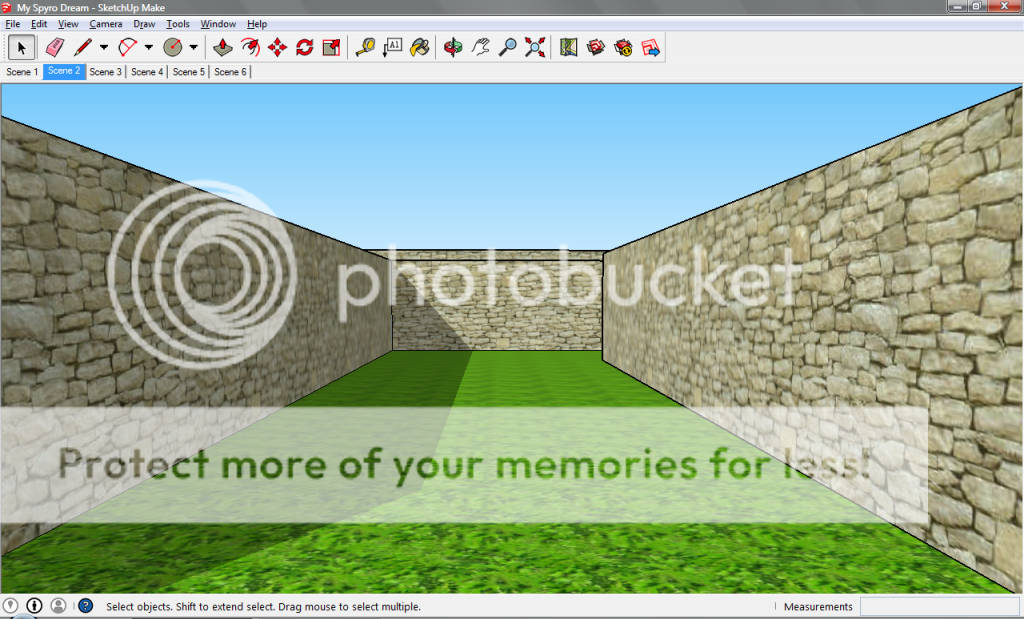The height and width of the screenshot is (619, 1024).
Task: Activate the Push/Pull tool
Action: pos(224,47)
